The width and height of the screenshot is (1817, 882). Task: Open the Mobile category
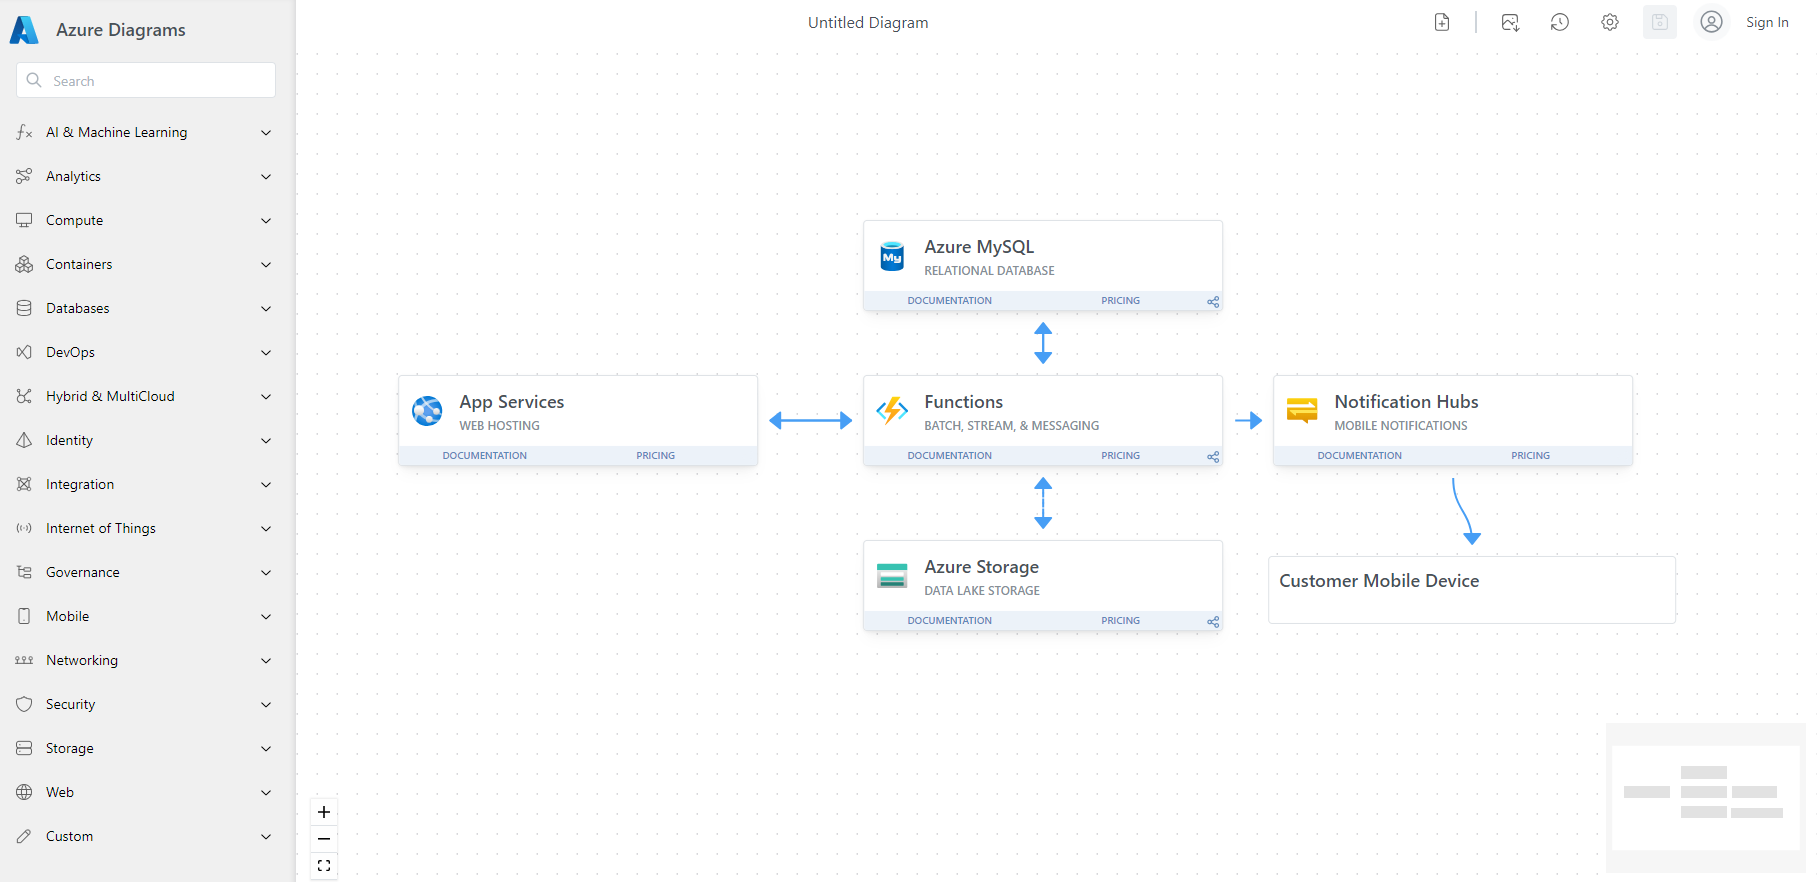(145, 616)
